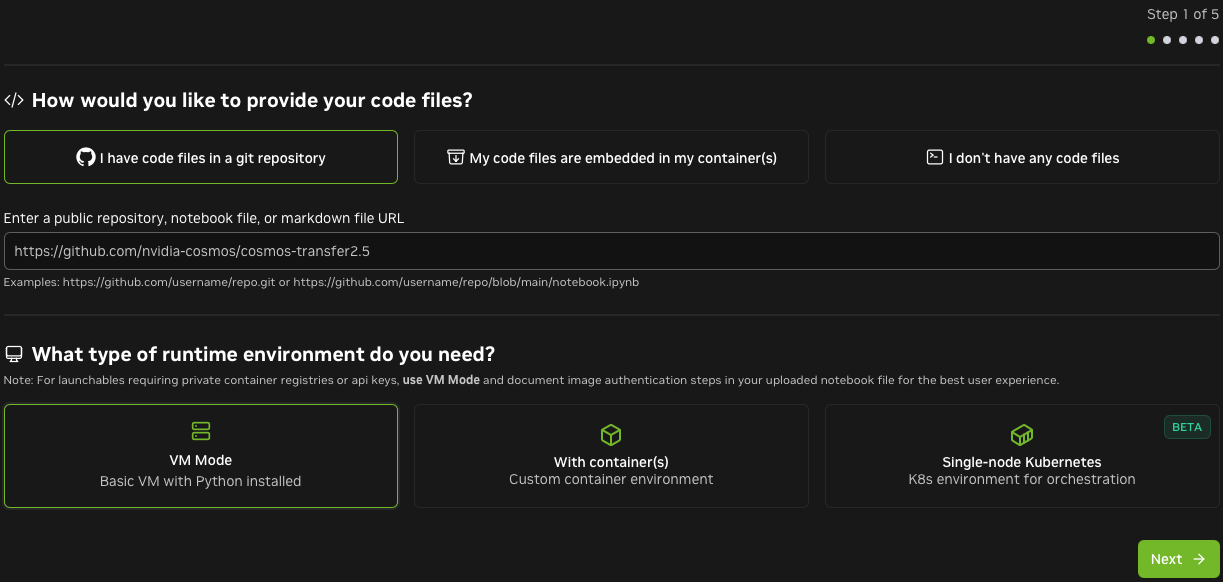Click the container download icon on the embedded code option
Screen dimensions: 1223x582
[x=455, y=157]
